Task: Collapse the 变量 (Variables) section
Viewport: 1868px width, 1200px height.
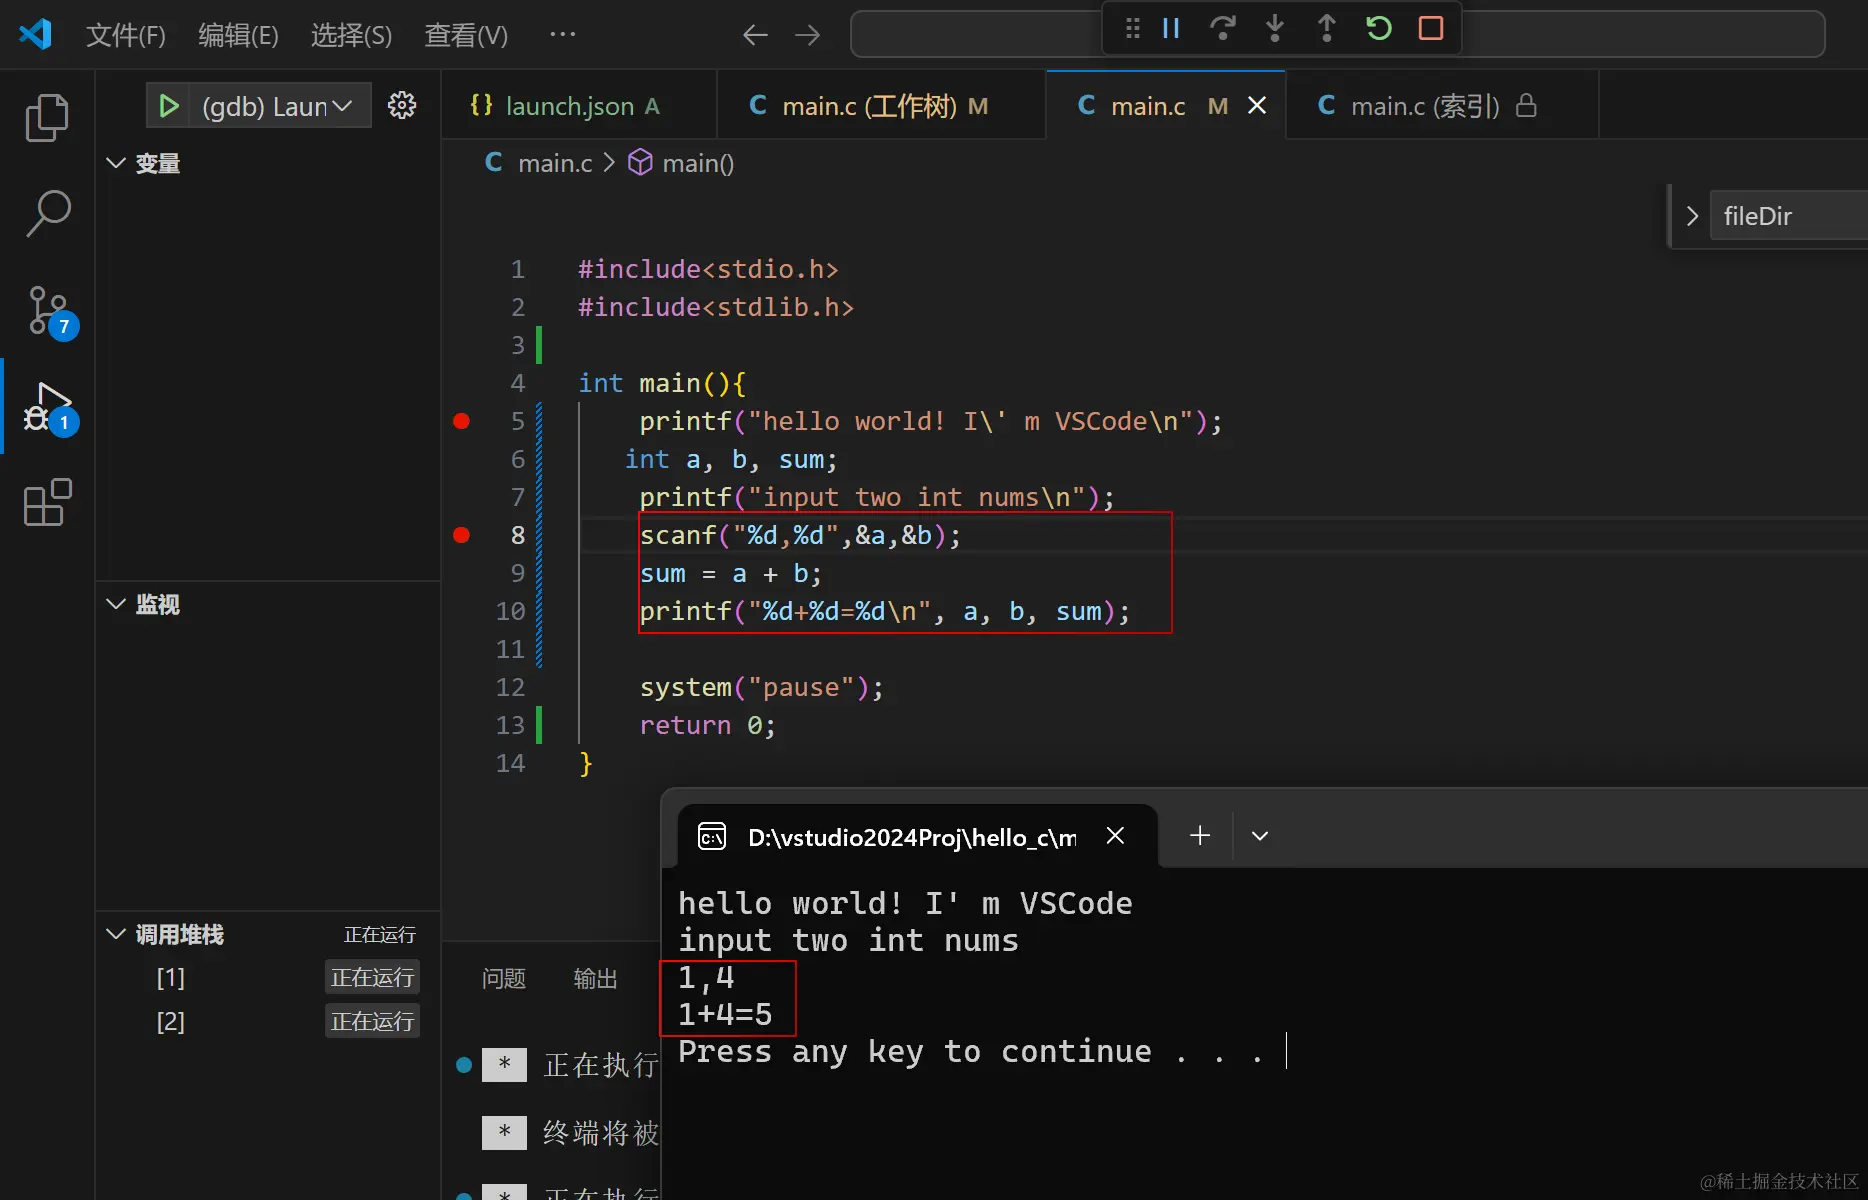Action: [116, 163]
